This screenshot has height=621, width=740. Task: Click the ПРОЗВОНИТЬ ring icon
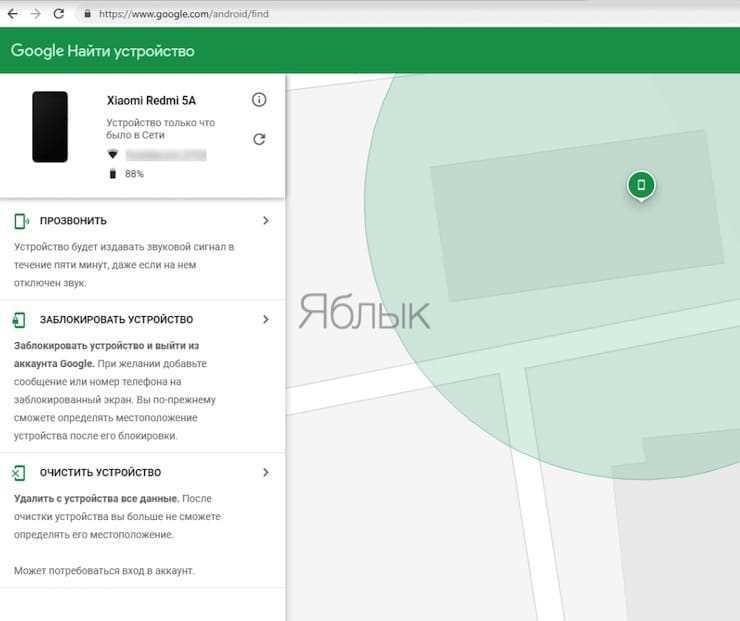(x=21, y=221)
